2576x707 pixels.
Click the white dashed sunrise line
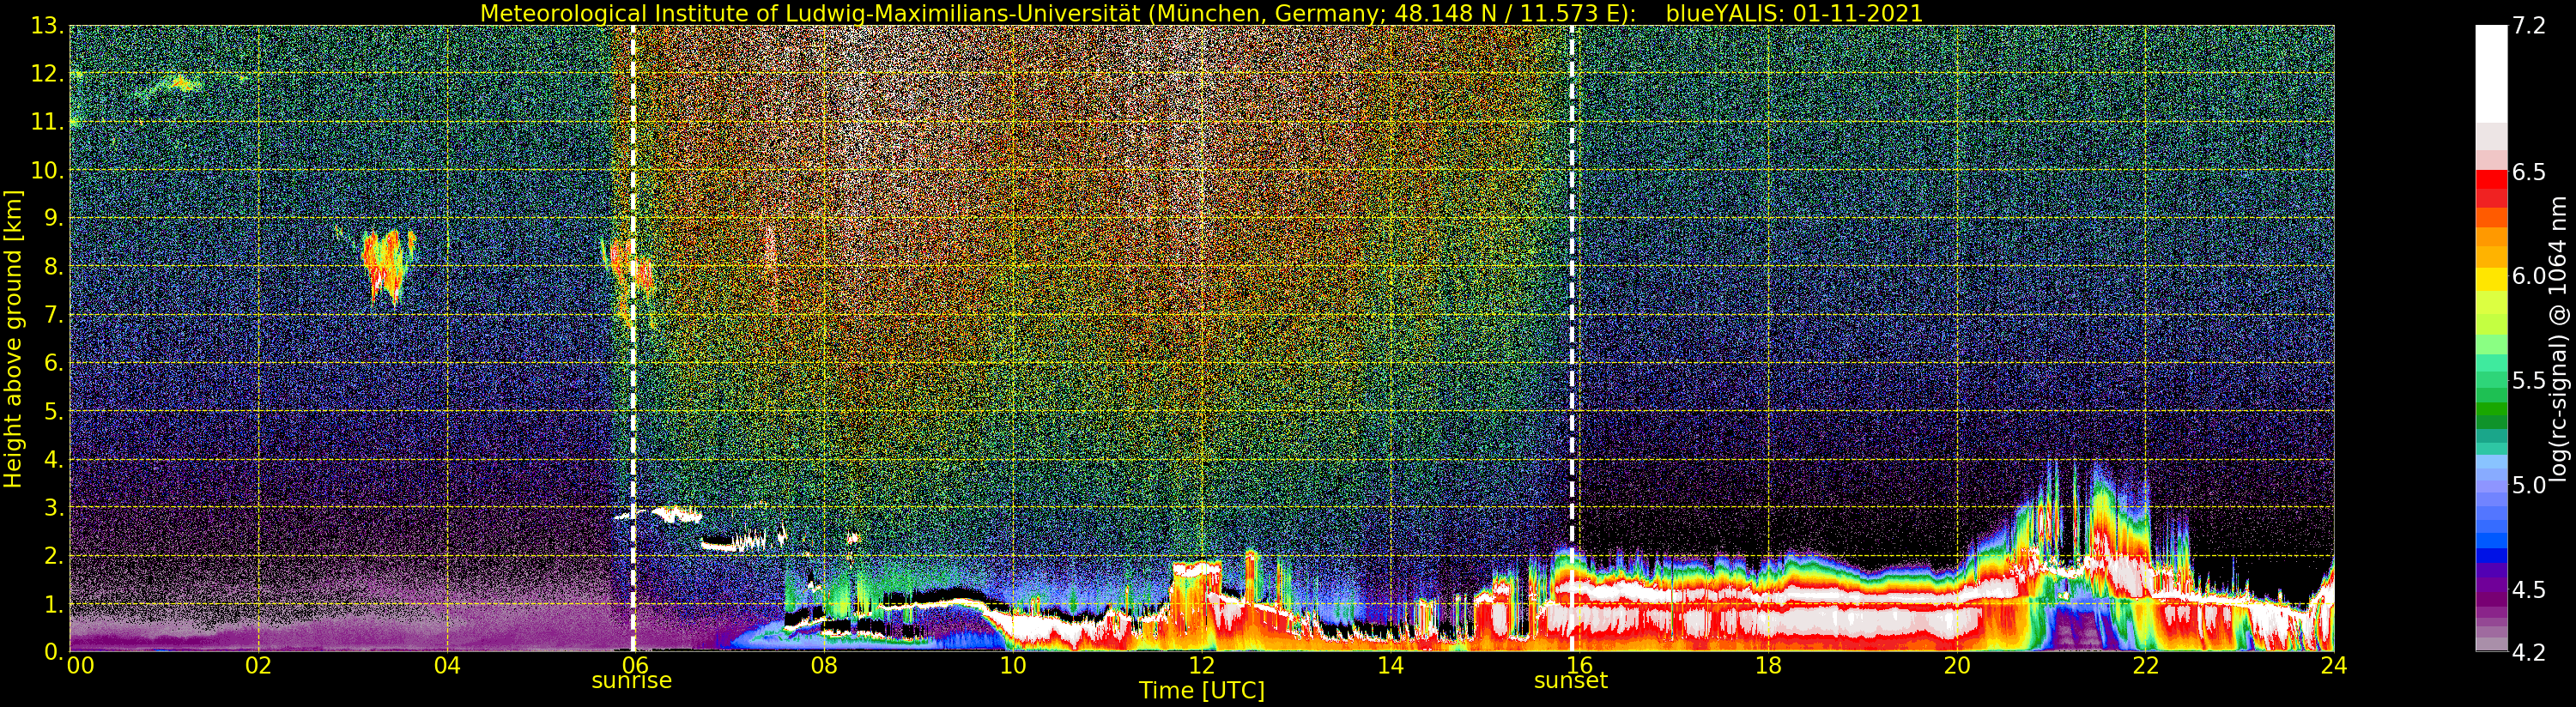(633, 338)
